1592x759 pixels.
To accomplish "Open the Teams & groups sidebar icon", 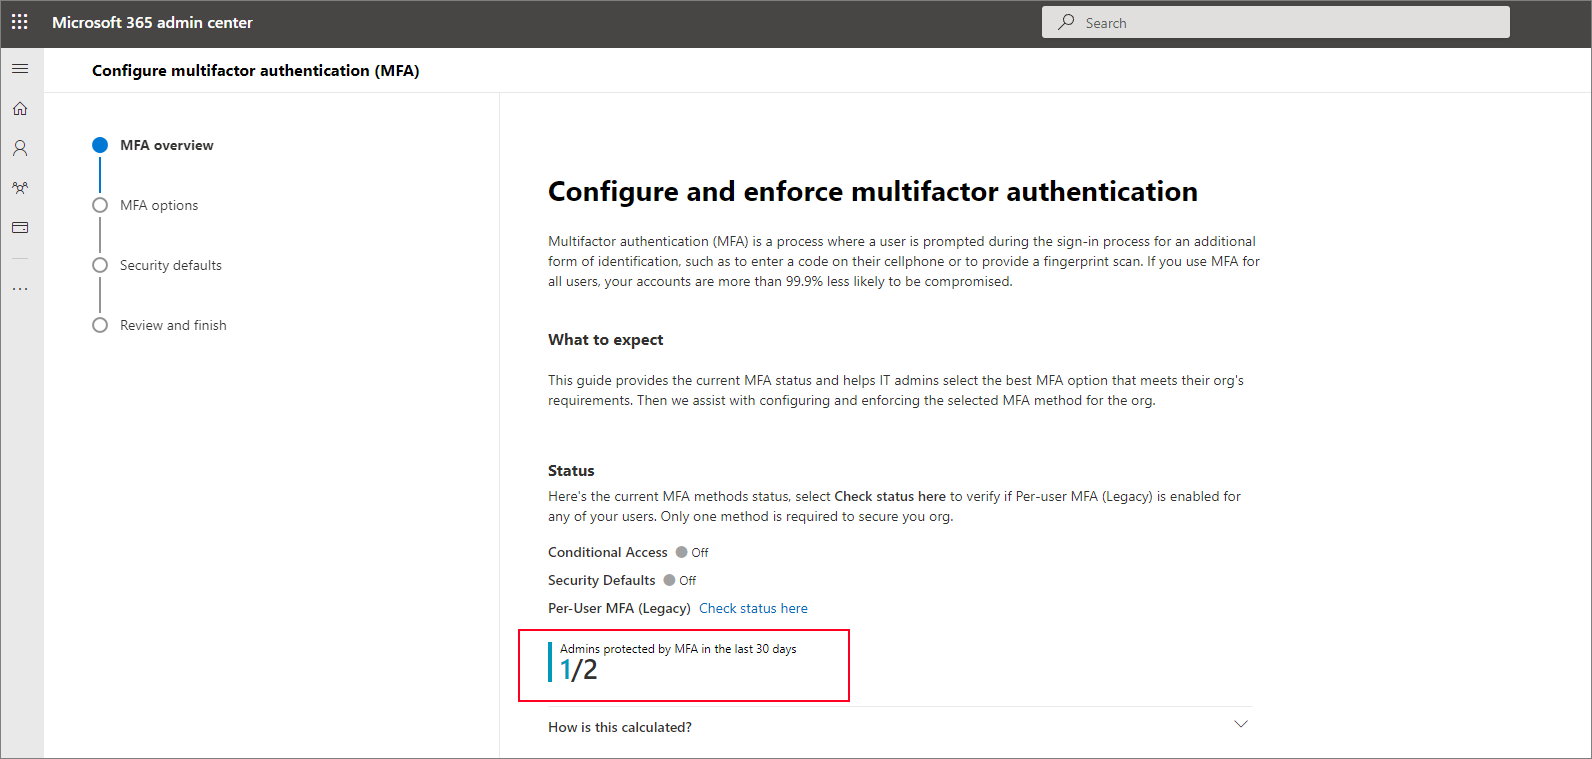I will (20, 188).
